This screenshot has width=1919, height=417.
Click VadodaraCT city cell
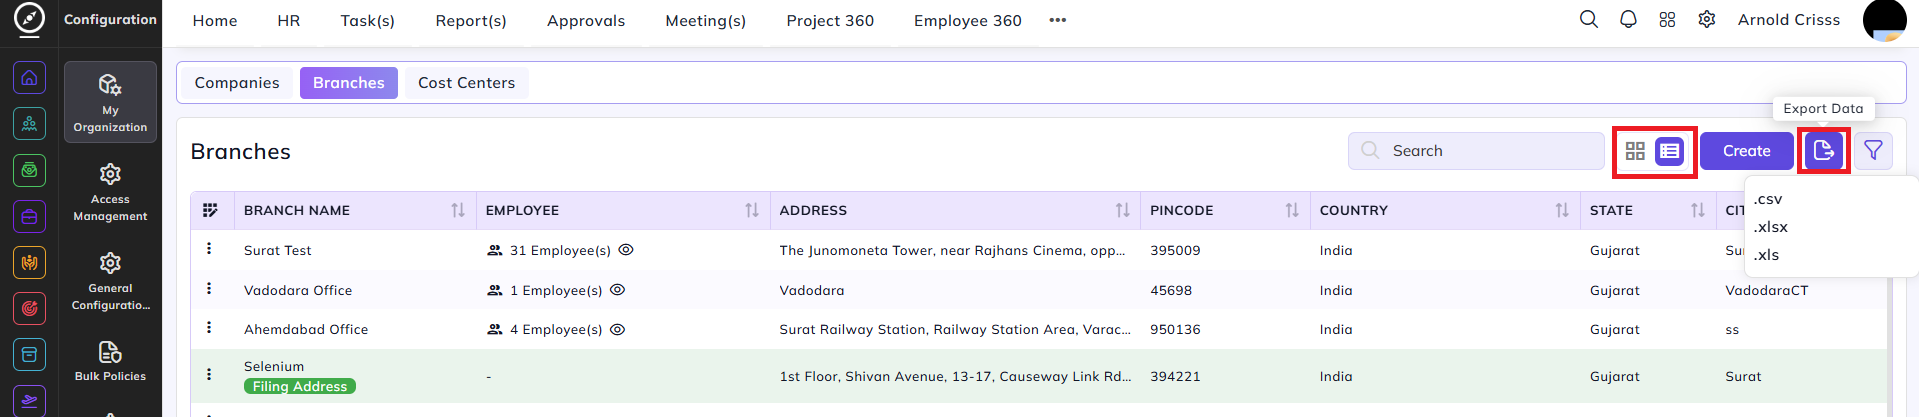click(x=1767, y=290)
